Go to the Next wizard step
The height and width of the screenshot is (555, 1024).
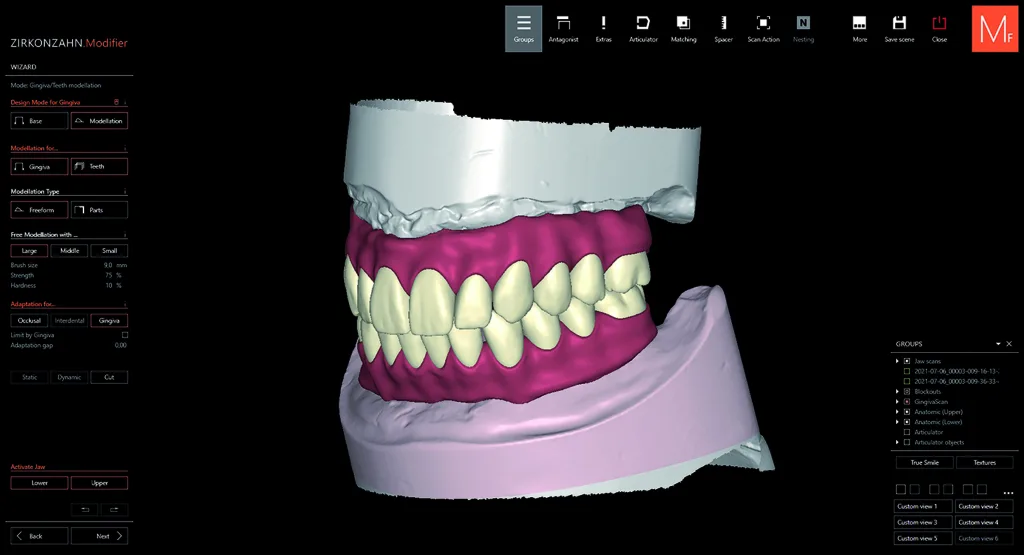click(99, 536)
